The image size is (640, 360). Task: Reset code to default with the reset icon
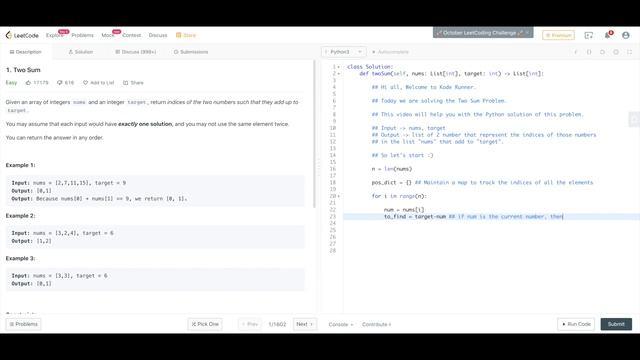tap(602, 52)
